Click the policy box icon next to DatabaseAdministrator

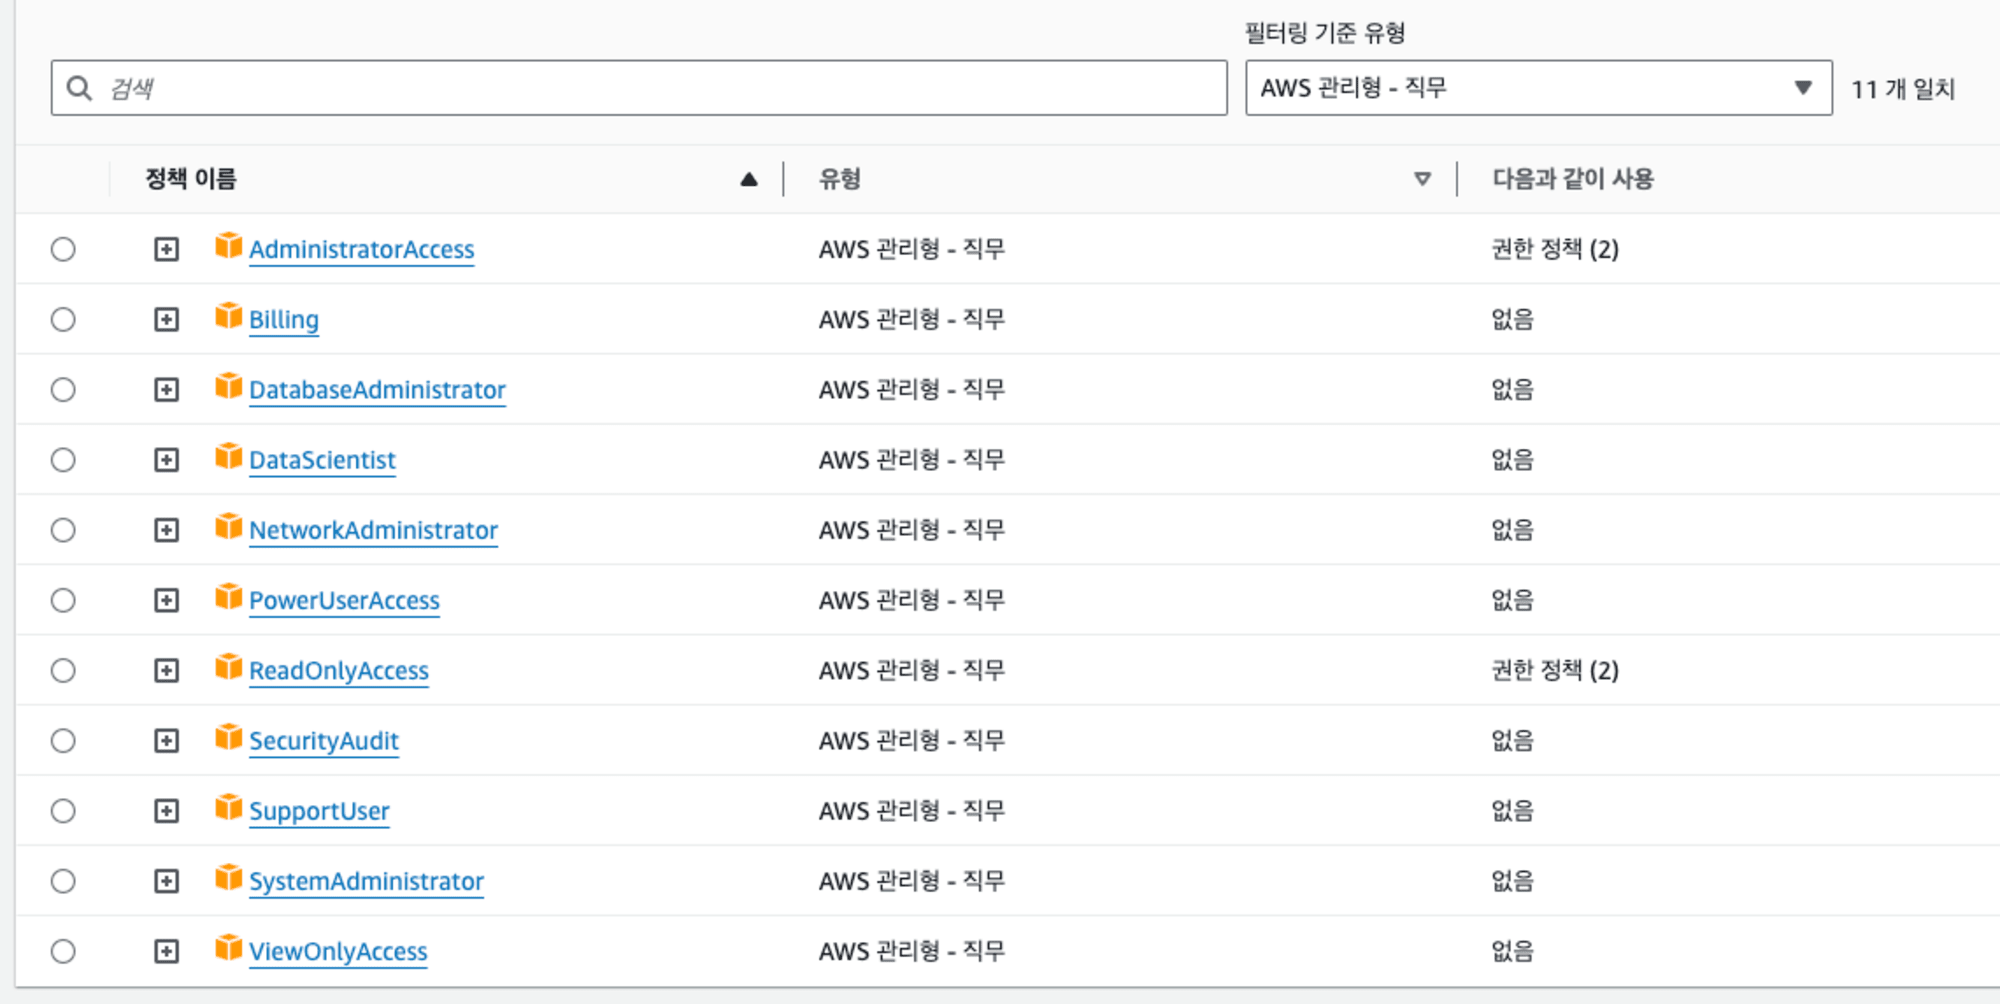[x=228, y=386]
